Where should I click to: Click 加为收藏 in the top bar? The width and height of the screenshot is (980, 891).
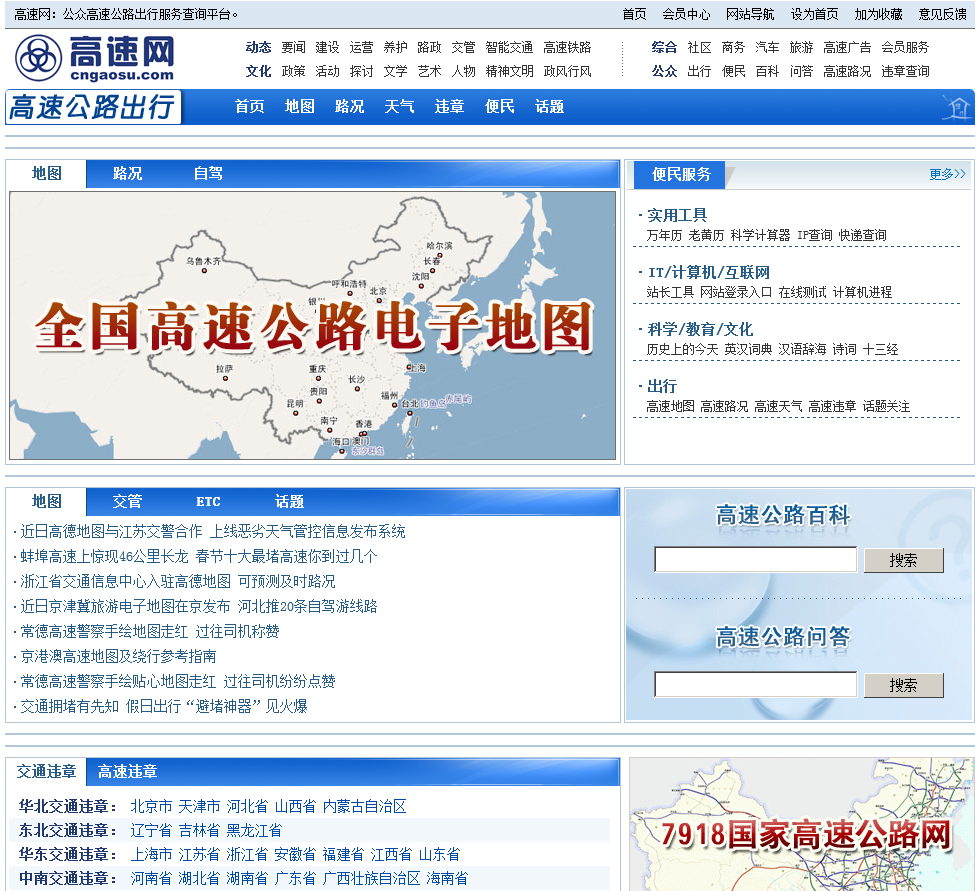878,14
